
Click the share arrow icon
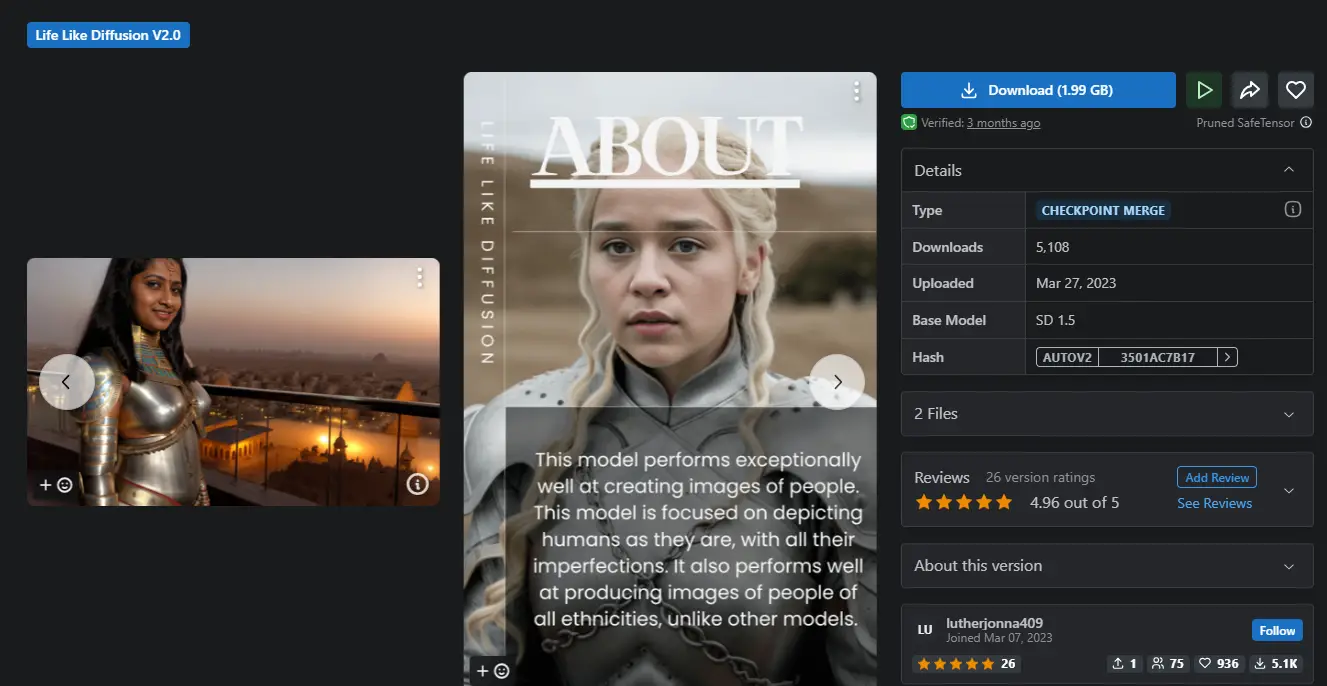click(x=1250, y=90)
